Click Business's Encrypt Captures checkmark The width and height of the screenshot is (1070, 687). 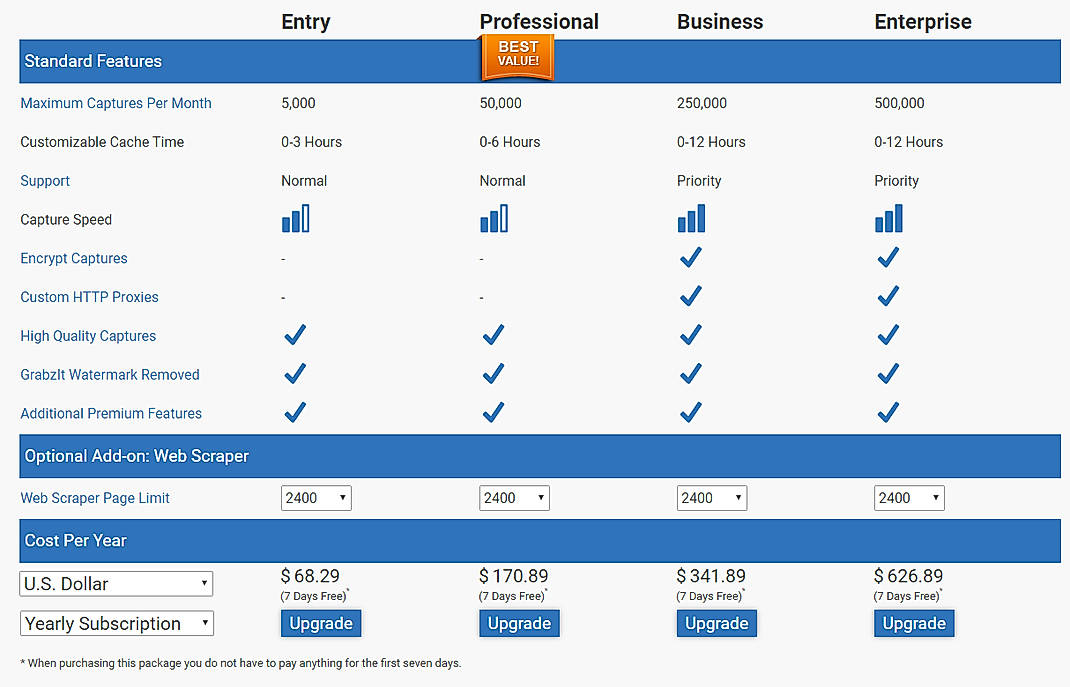[x=691, y=257]
